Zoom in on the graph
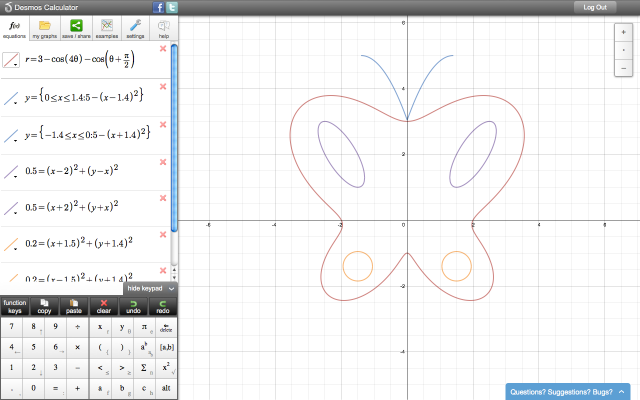 click(624, 32)
